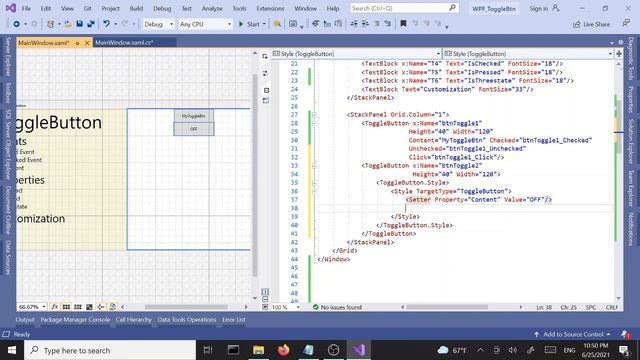Click the Firefox icon in the taskbar
The width and height of the screenshot is (640, 360).
tap(283, 350)
